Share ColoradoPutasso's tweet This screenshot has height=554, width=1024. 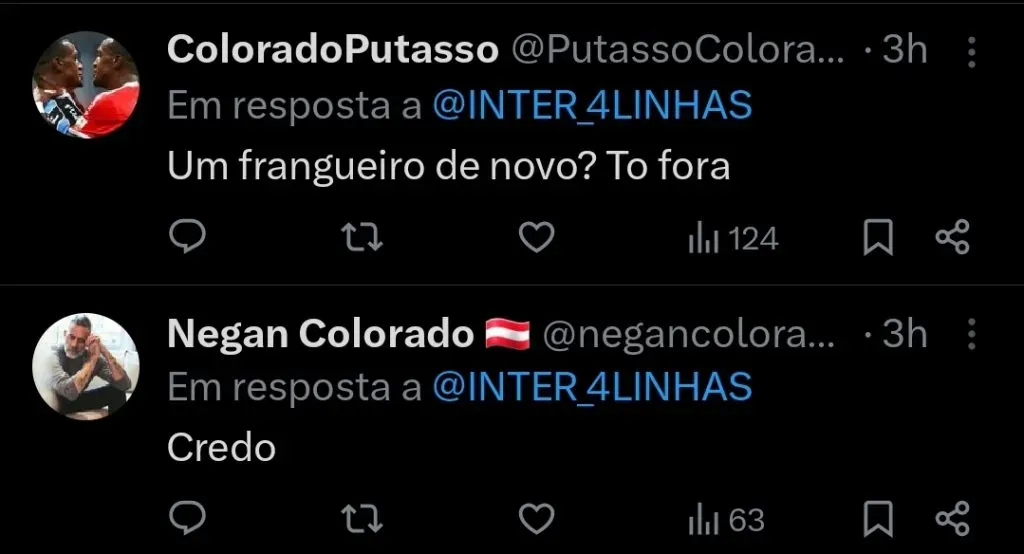click(x=952, y=238)
